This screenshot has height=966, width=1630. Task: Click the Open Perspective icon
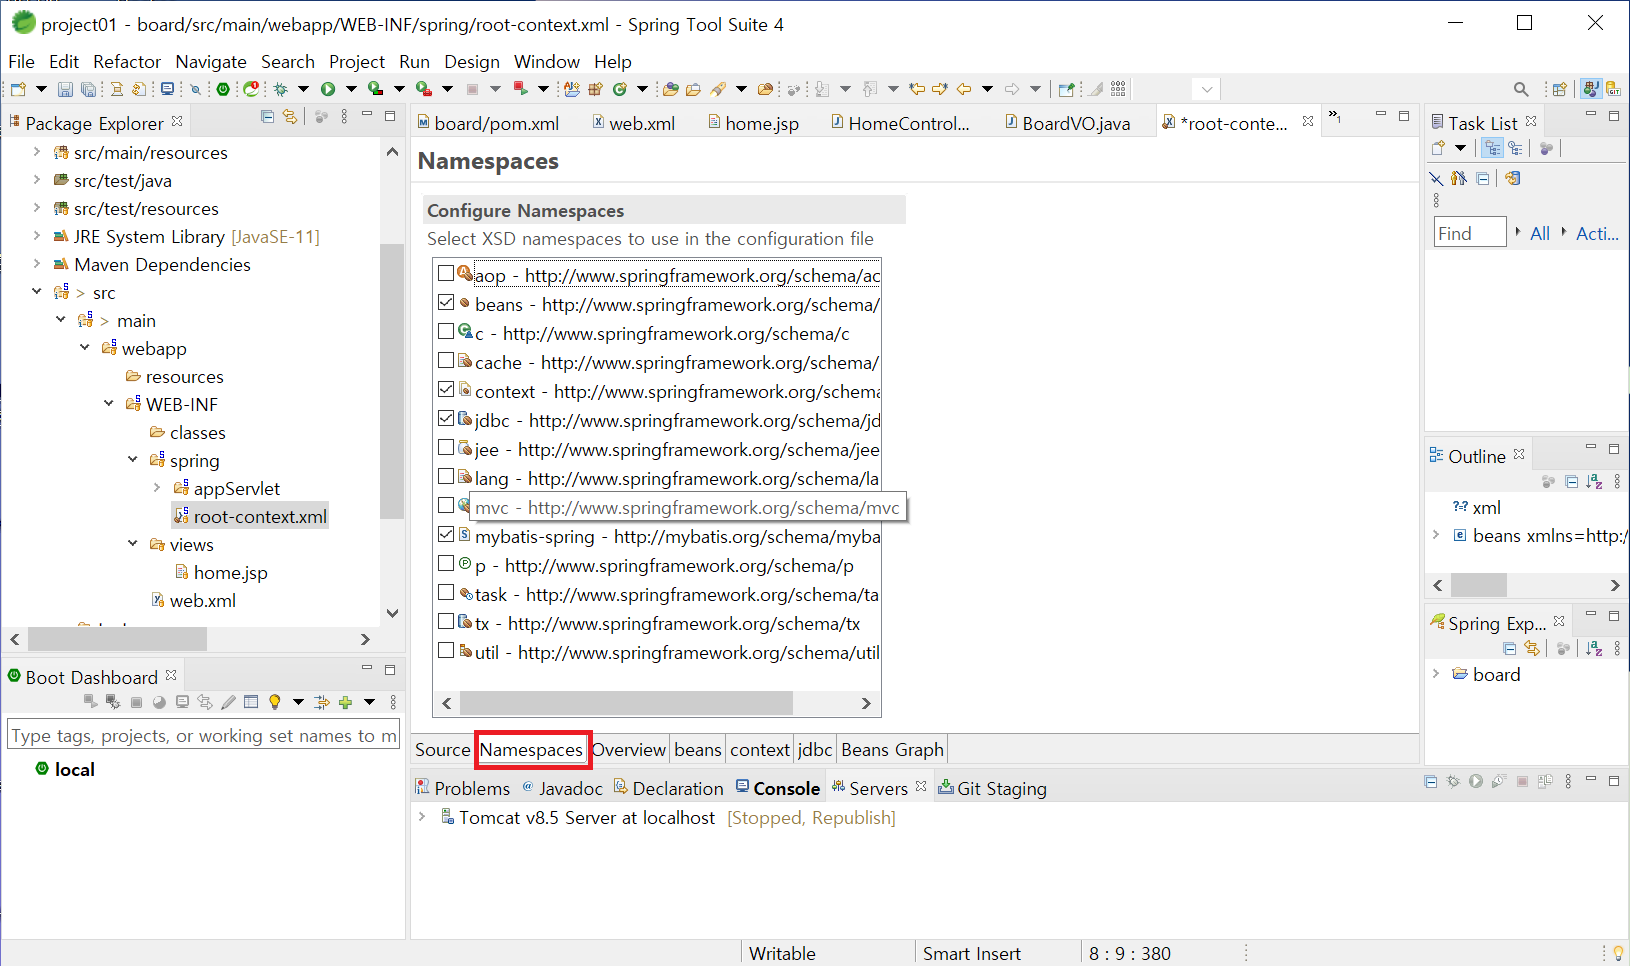(x=1558, y=89)
